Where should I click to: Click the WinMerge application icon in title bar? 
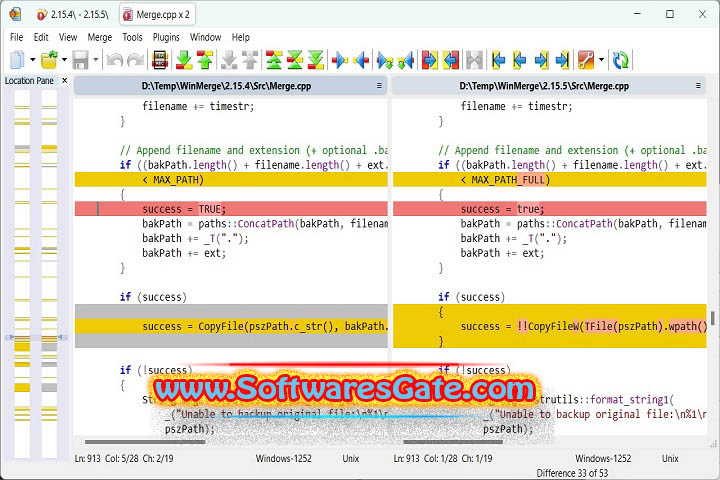15,14
